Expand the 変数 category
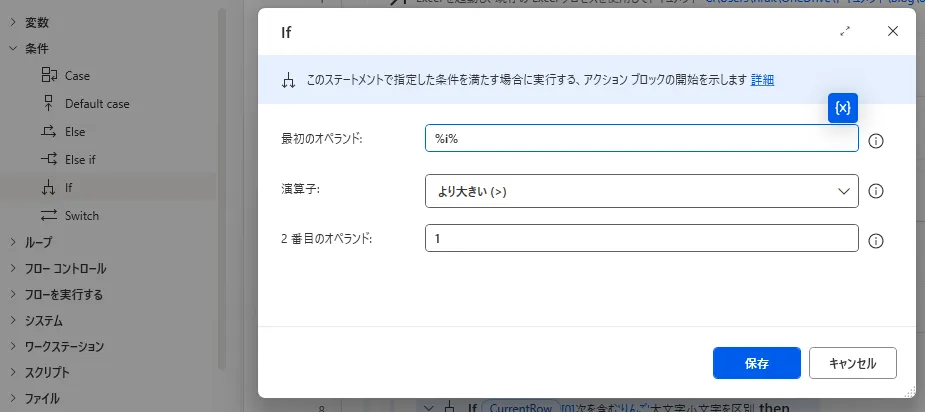 click(12, 22)
